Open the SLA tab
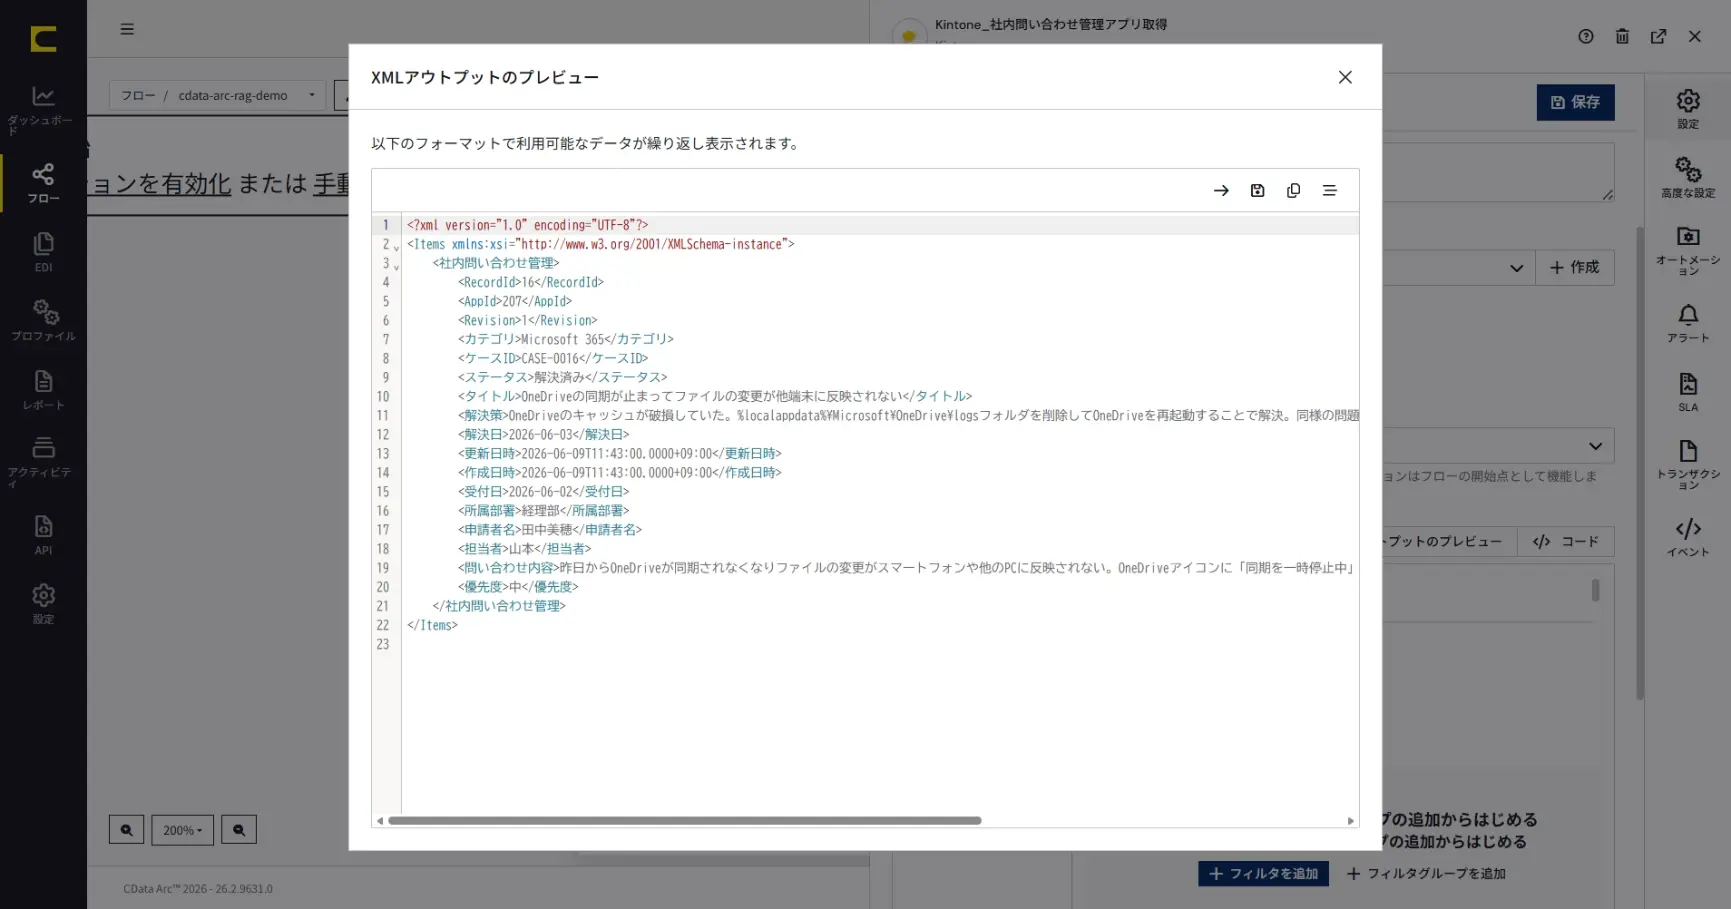This screenshot has height=909, width=1731. [1688, 392]
